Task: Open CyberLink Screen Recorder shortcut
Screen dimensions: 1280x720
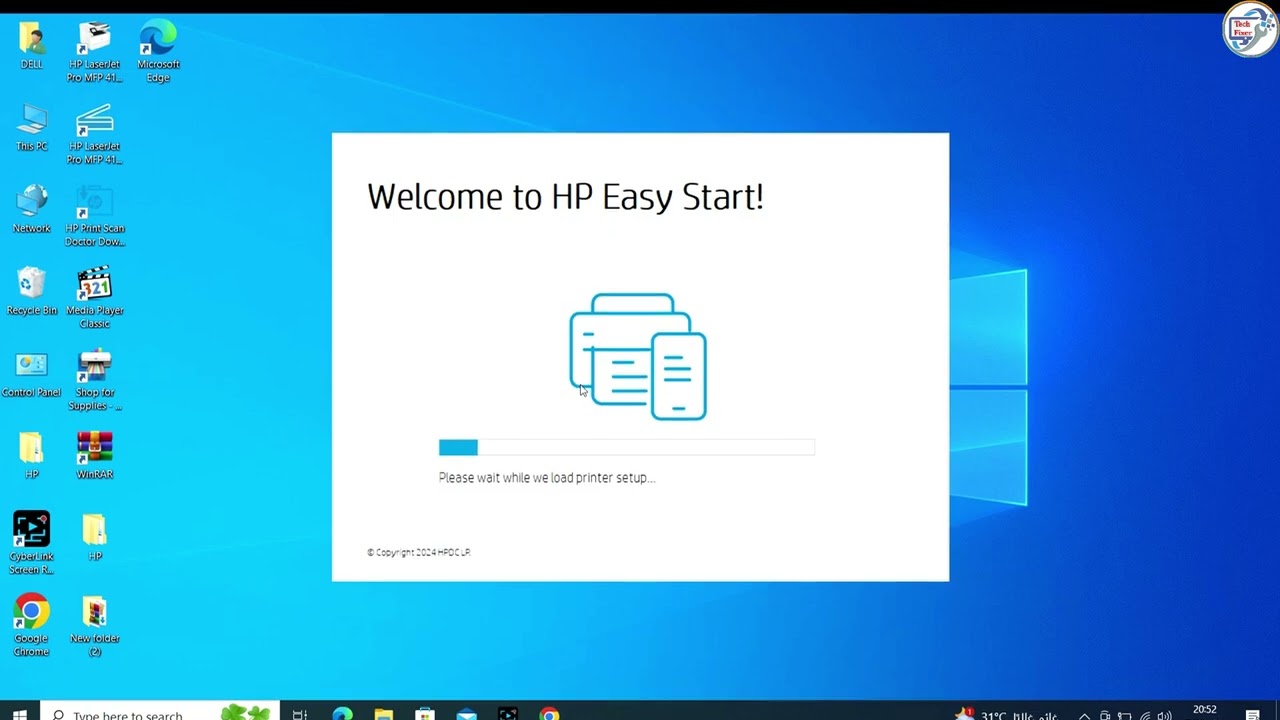Action: 32,544
